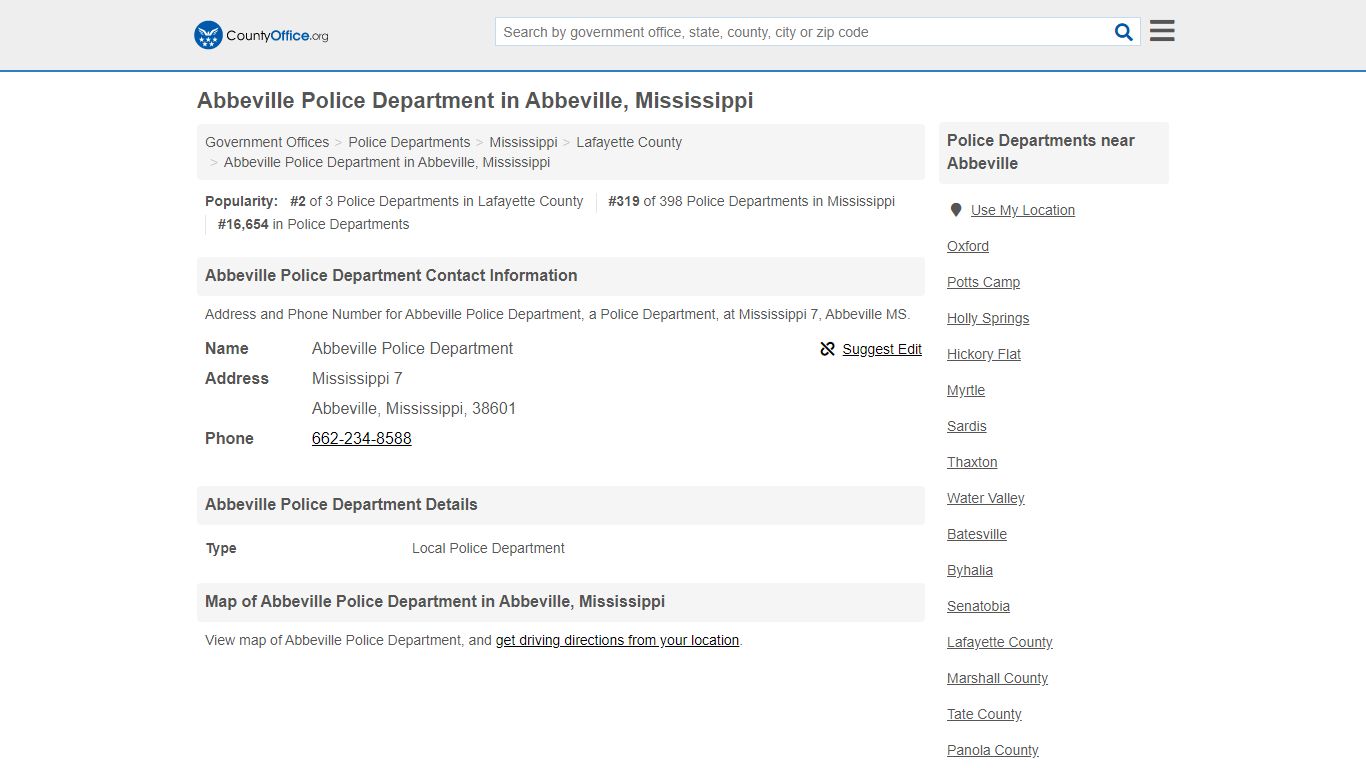Open Sardis link

pos(967,426)
